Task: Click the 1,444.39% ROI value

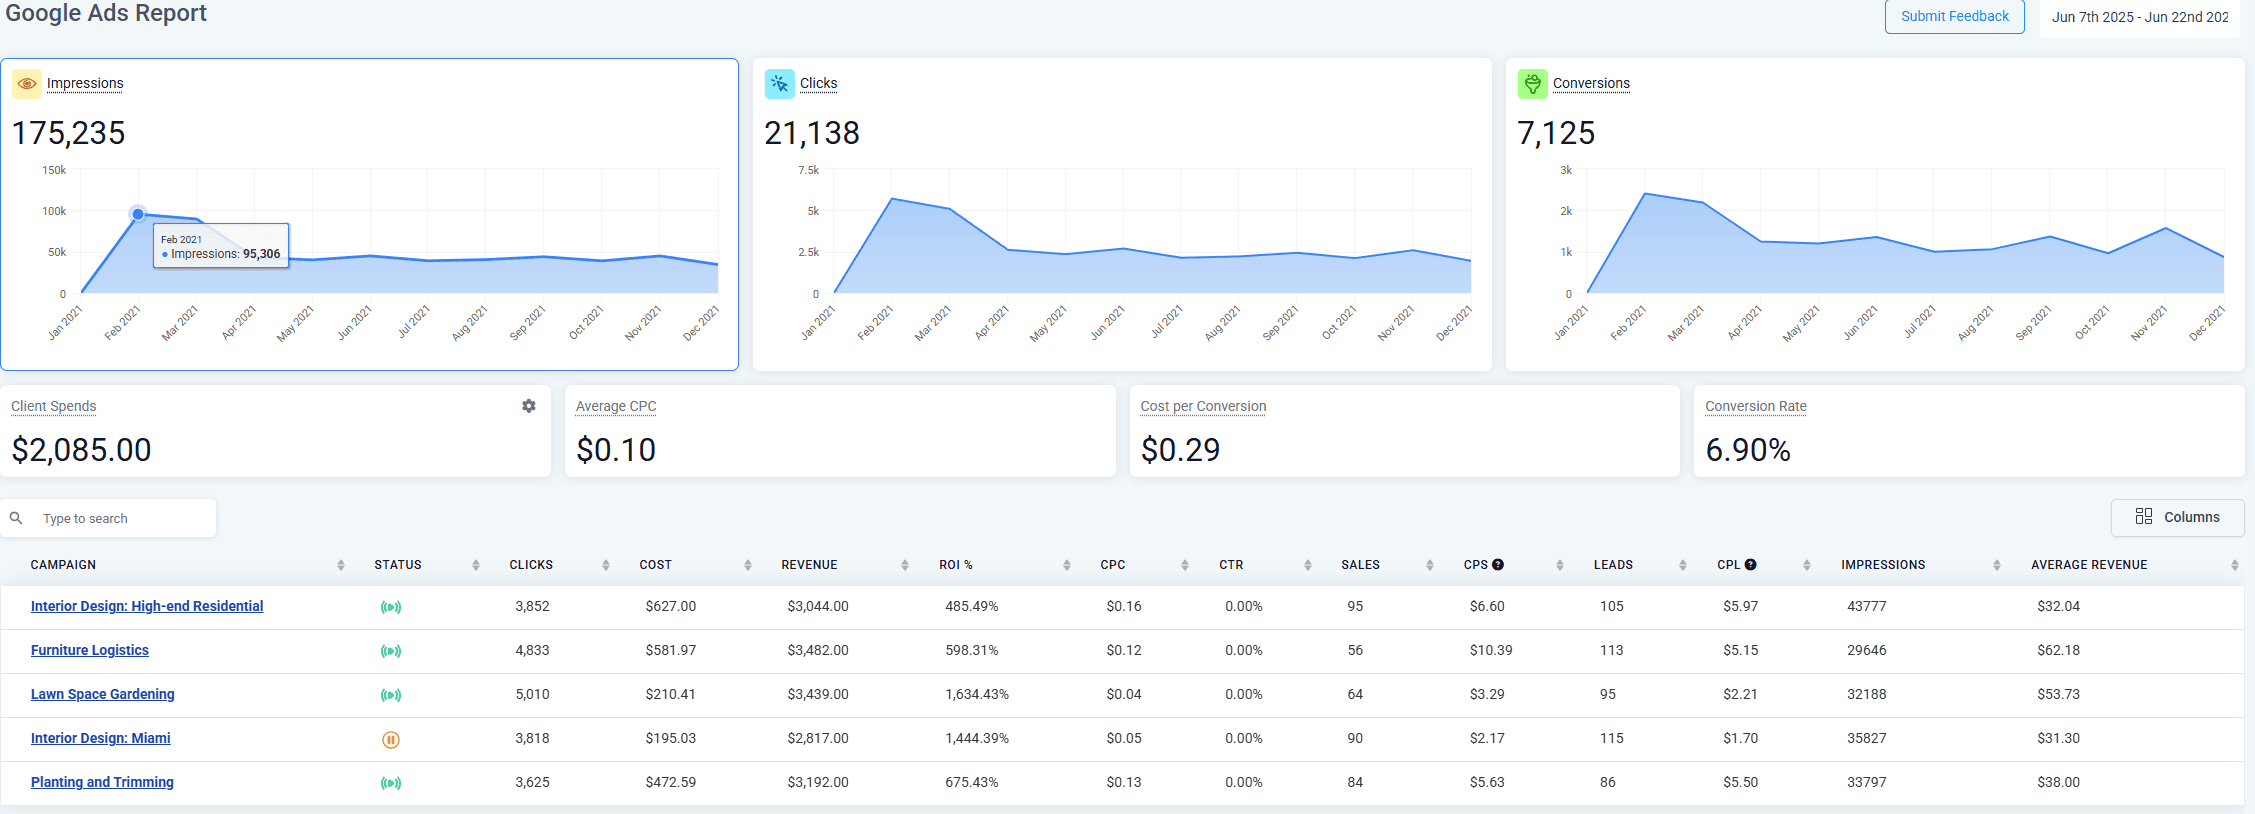Action: (x=977, y=738)
